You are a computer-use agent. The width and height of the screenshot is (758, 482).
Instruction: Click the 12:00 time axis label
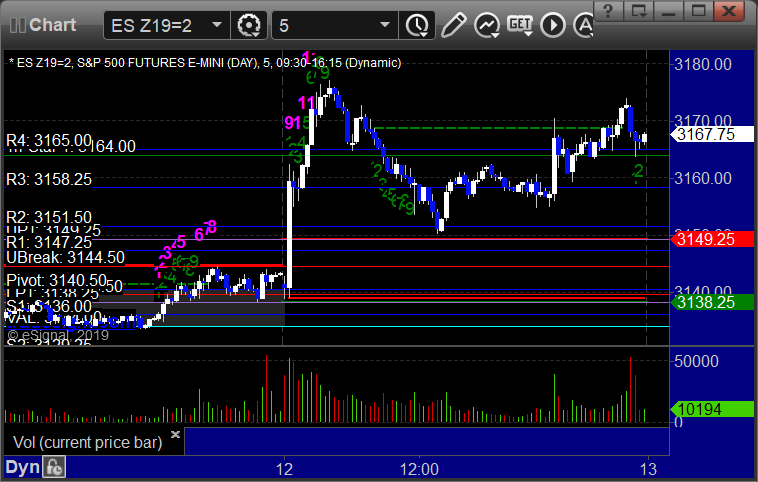(x=419, y=469)
